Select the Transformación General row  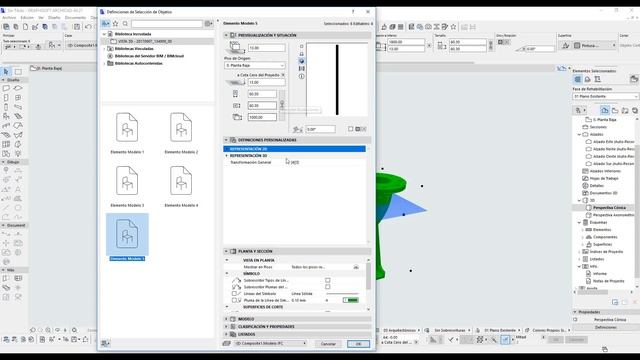294,162
